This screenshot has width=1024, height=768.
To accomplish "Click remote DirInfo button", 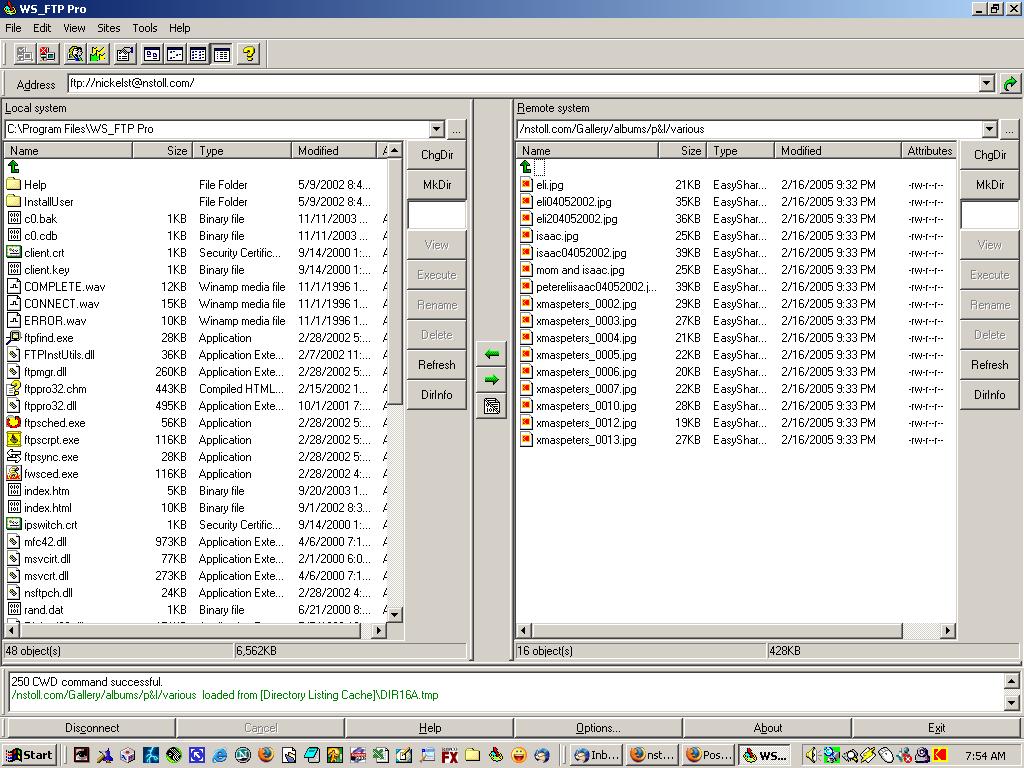I will tap(989, 395).
